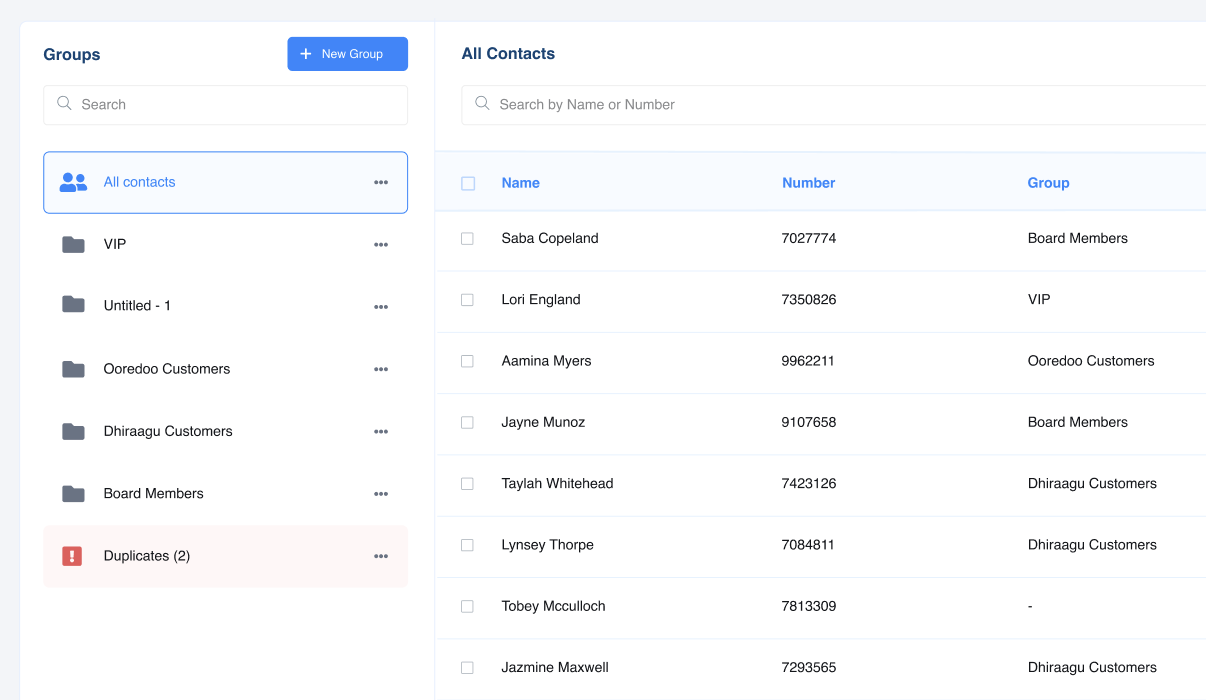Viewport: 1206px width, 700px height.
Task: Open the three-dot menu for VIP group
Action: [x=381, y=244]
